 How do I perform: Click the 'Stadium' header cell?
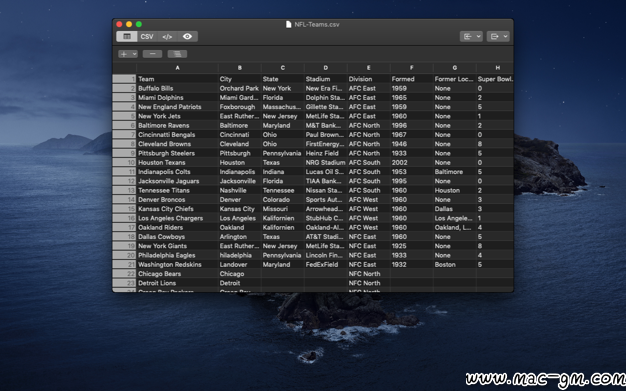(x=326, y=79)
